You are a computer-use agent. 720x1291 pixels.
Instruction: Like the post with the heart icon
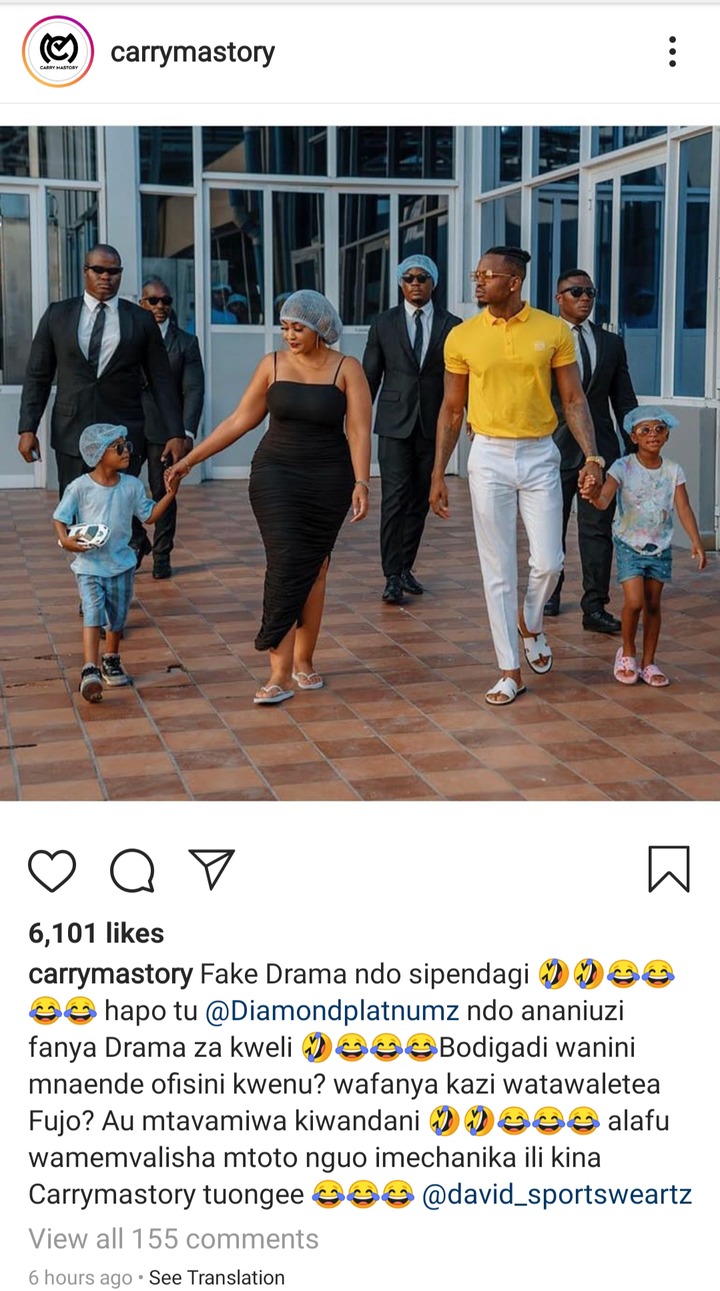pyautogui.click(x=52, y=870)
